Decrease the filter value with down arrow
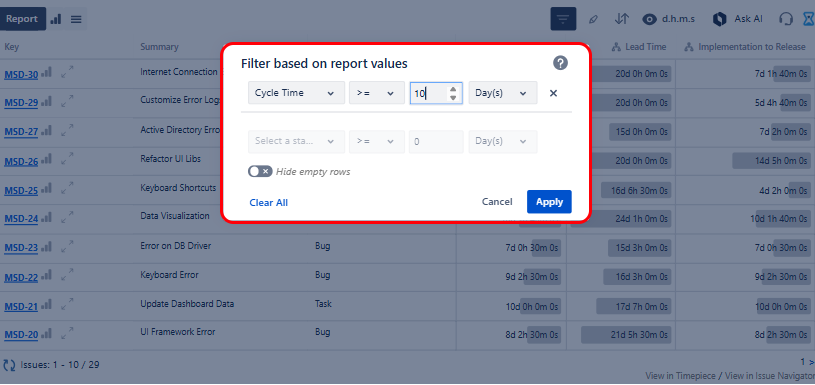This screenshot has width=815, height=385. [x=453, y=98]
